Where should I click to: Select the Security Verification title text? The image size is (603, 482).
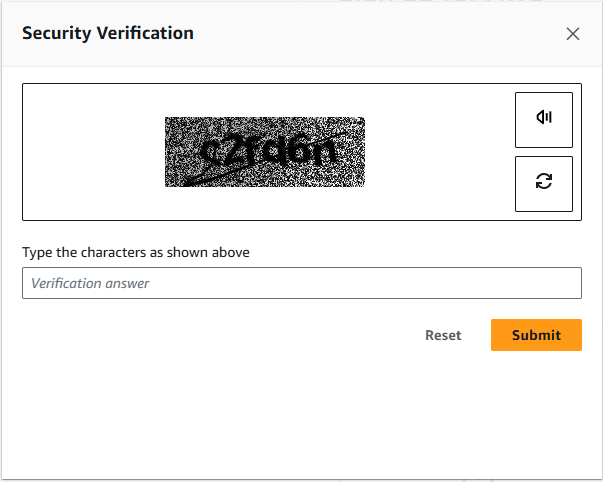pyautogui.click(x=108, y=33)
